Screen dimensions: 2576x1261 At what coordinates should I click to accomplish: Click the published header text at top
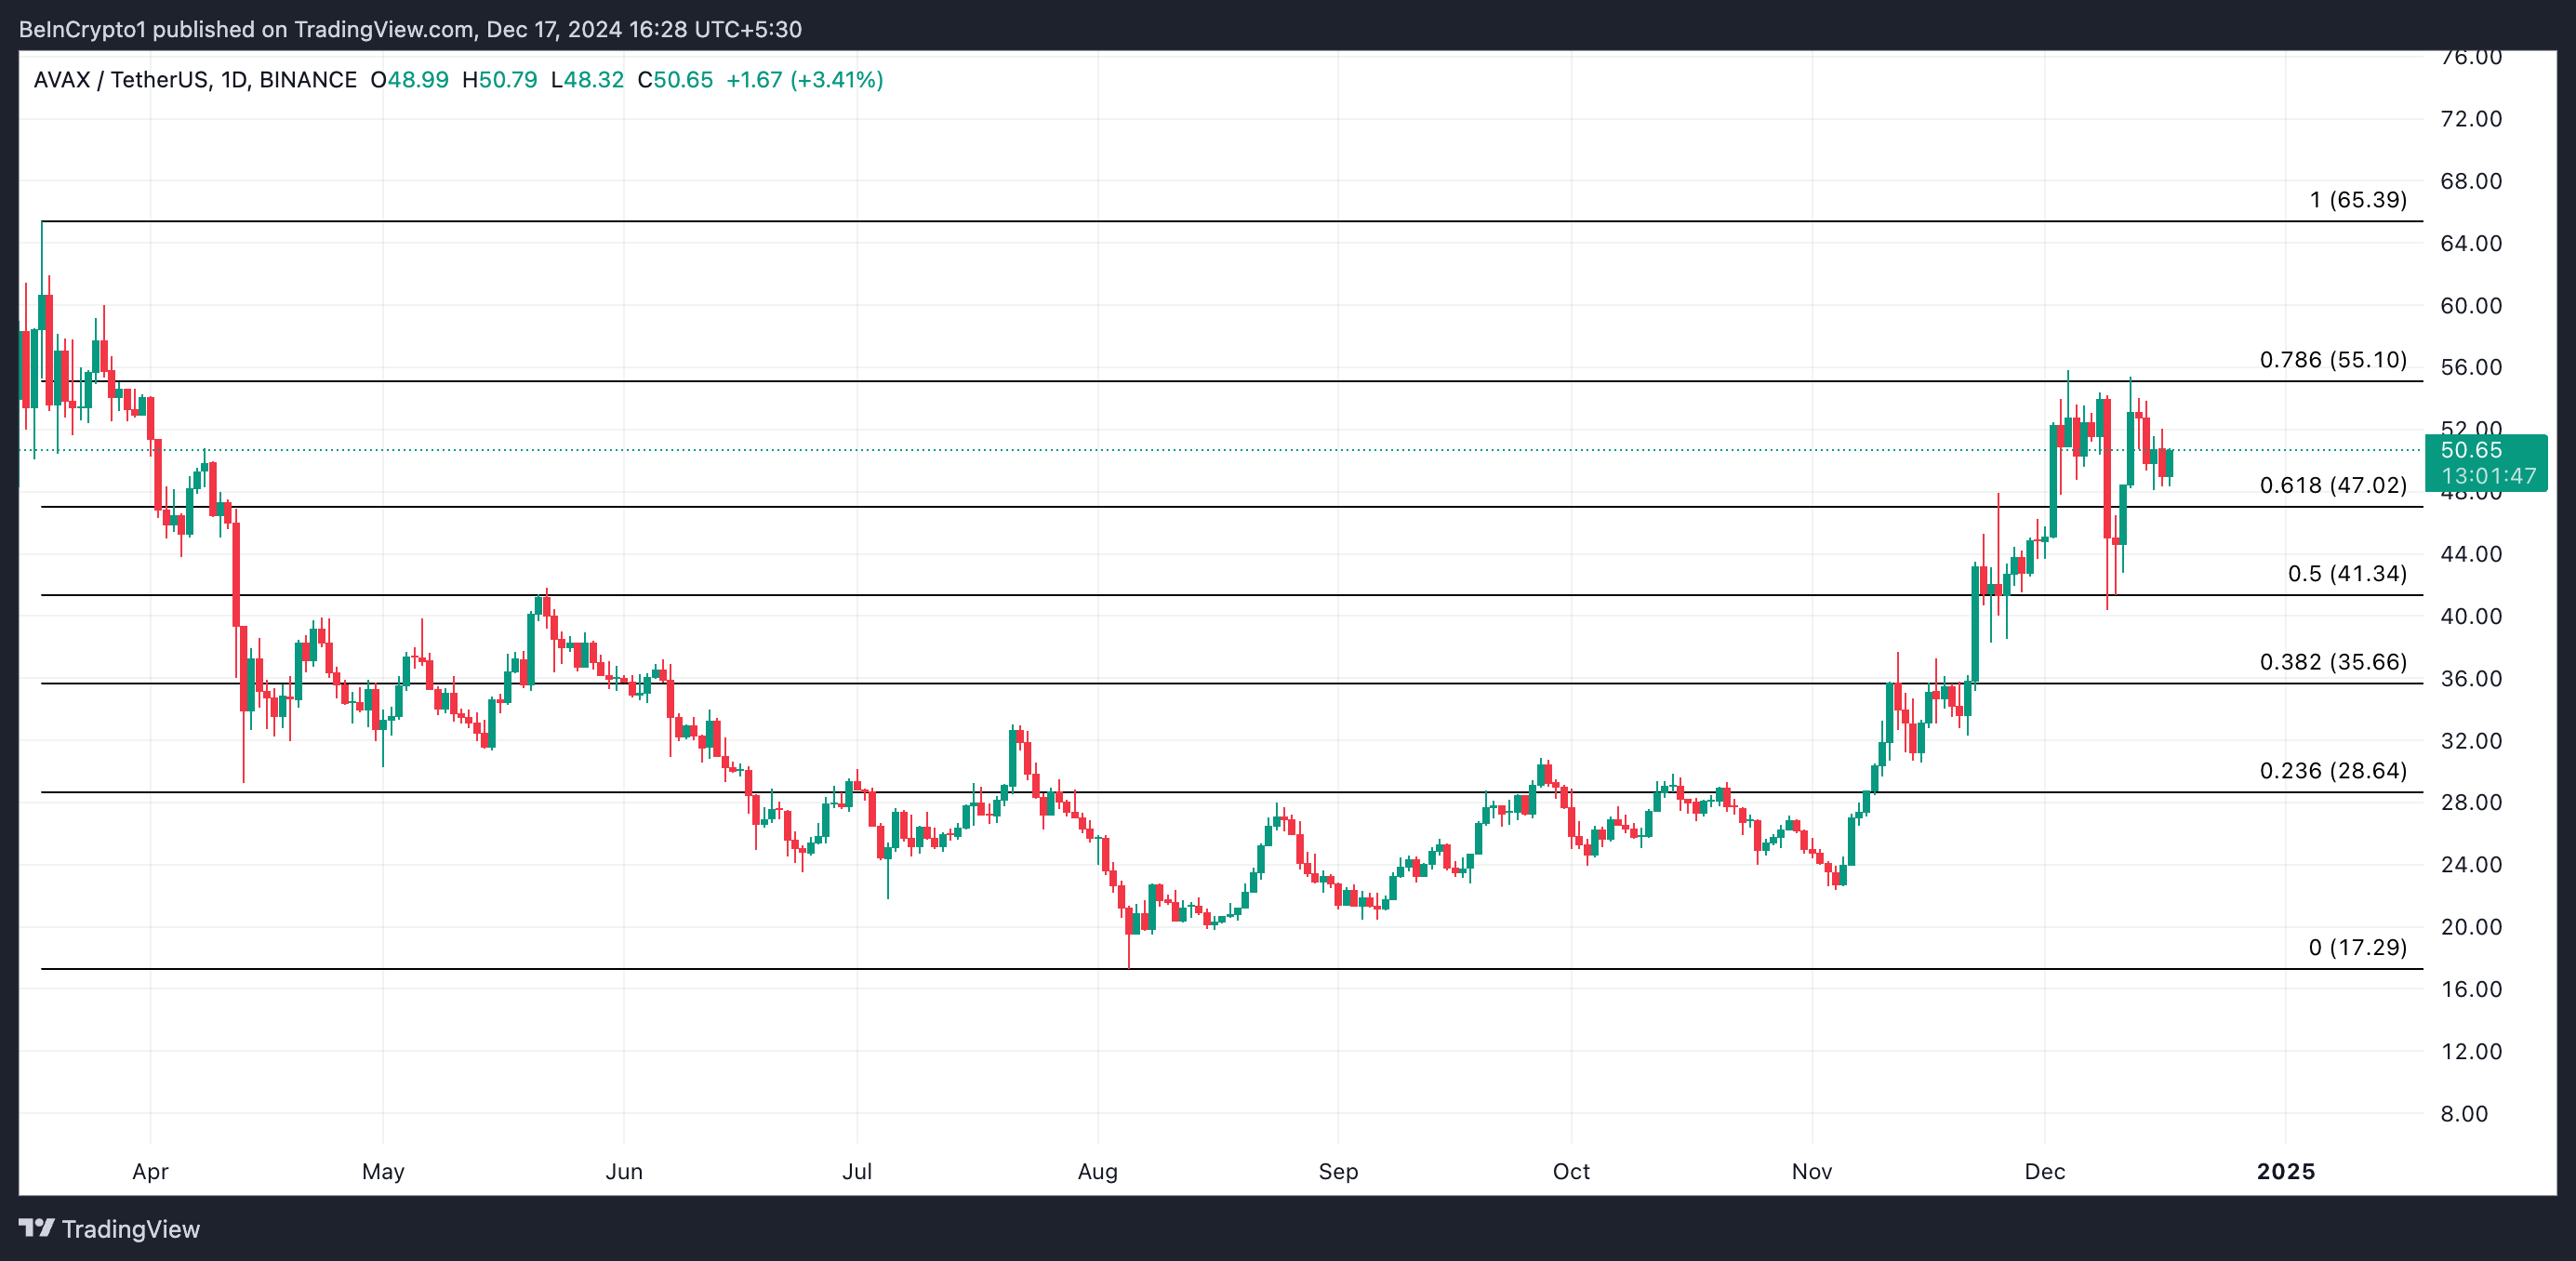[x=410, y=29]
